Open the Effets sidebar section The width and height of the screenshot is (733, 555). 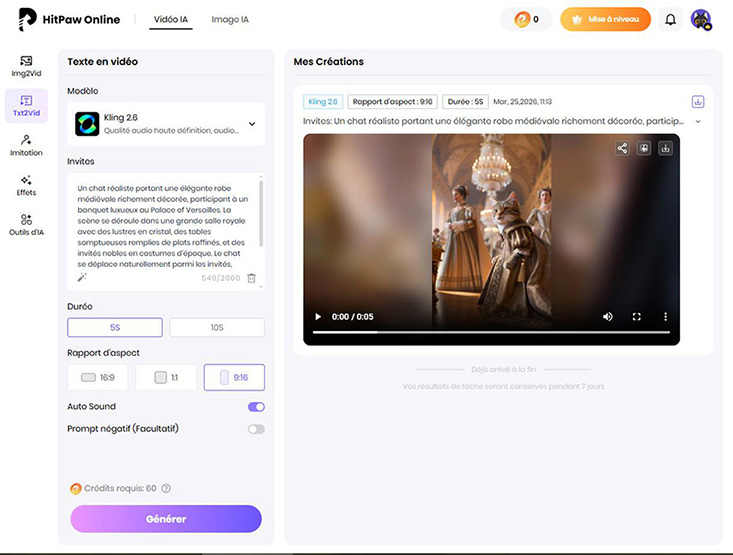pyautogui.click(x=26, y=185)
